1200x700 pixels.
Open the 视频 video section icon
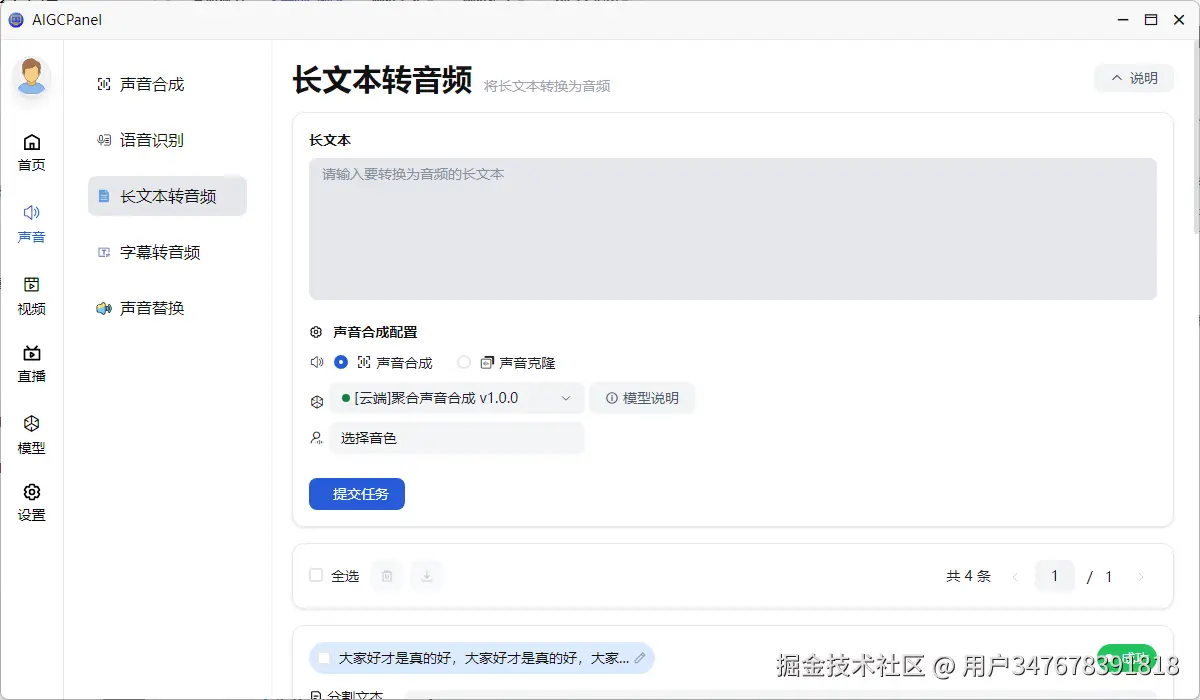(x=32, y=286)
